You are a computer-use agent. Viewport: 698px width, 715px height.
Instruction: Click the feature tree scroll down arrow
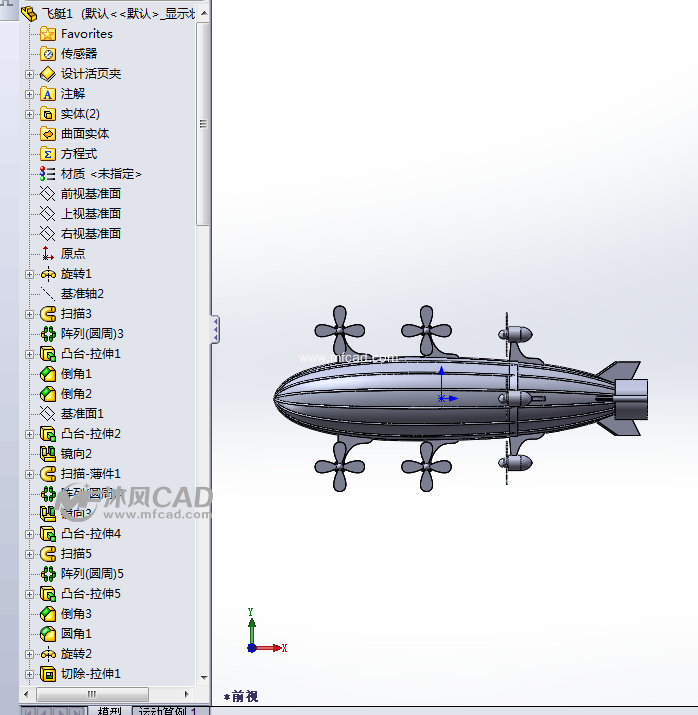pos(204,678)
